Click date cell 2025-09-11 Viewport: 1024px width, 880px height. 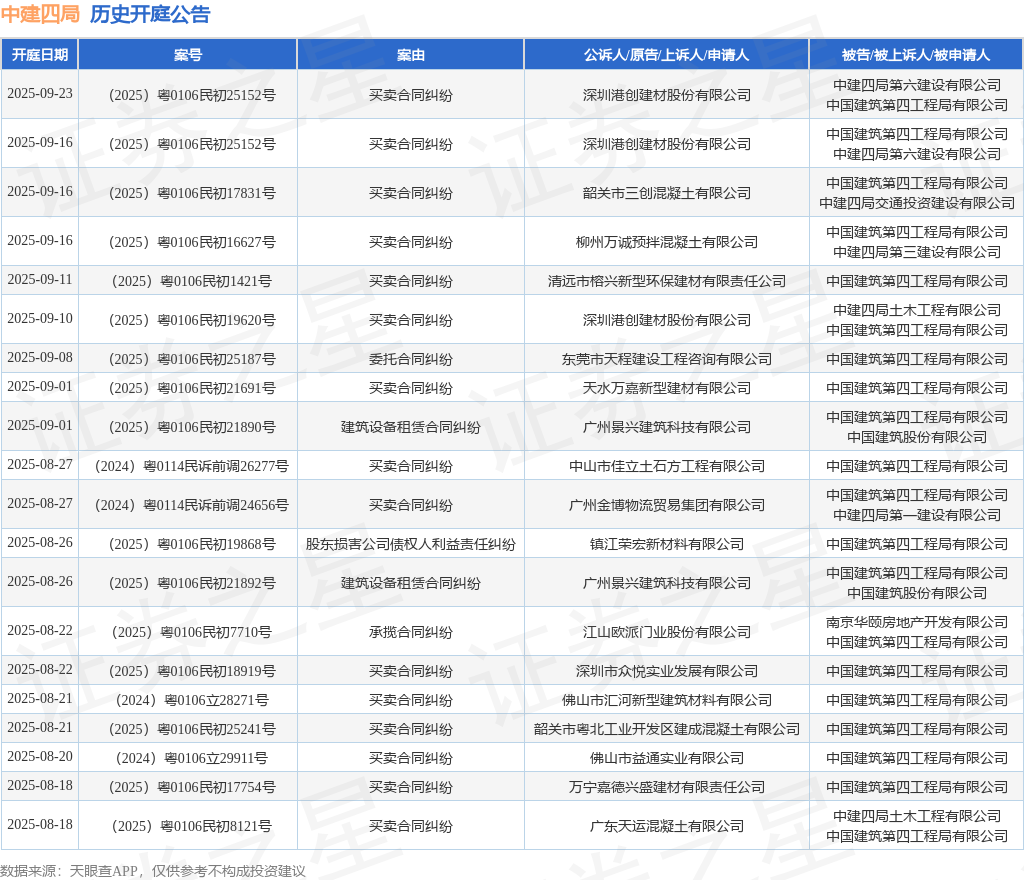coord(40,279)
